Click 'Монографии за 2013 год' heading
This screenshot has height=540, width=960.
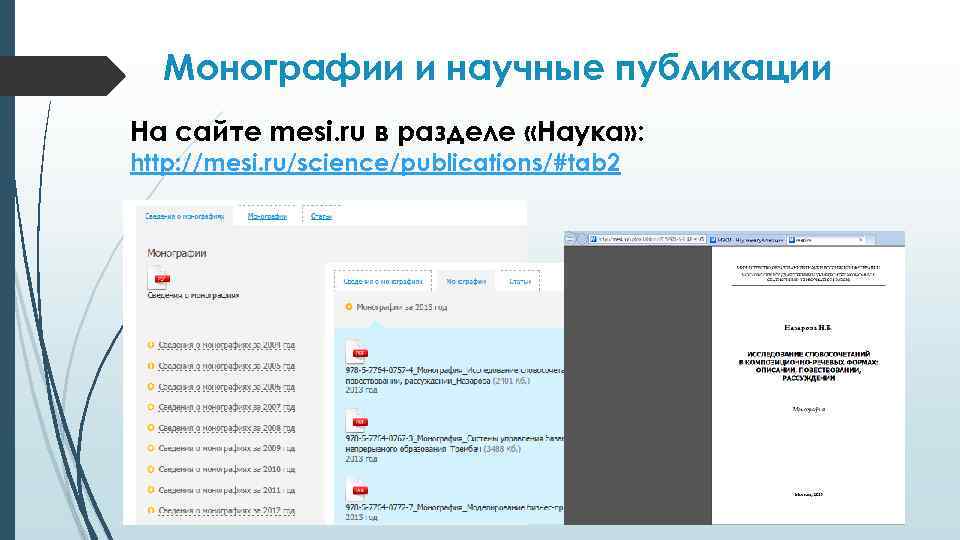click(402, 307)
